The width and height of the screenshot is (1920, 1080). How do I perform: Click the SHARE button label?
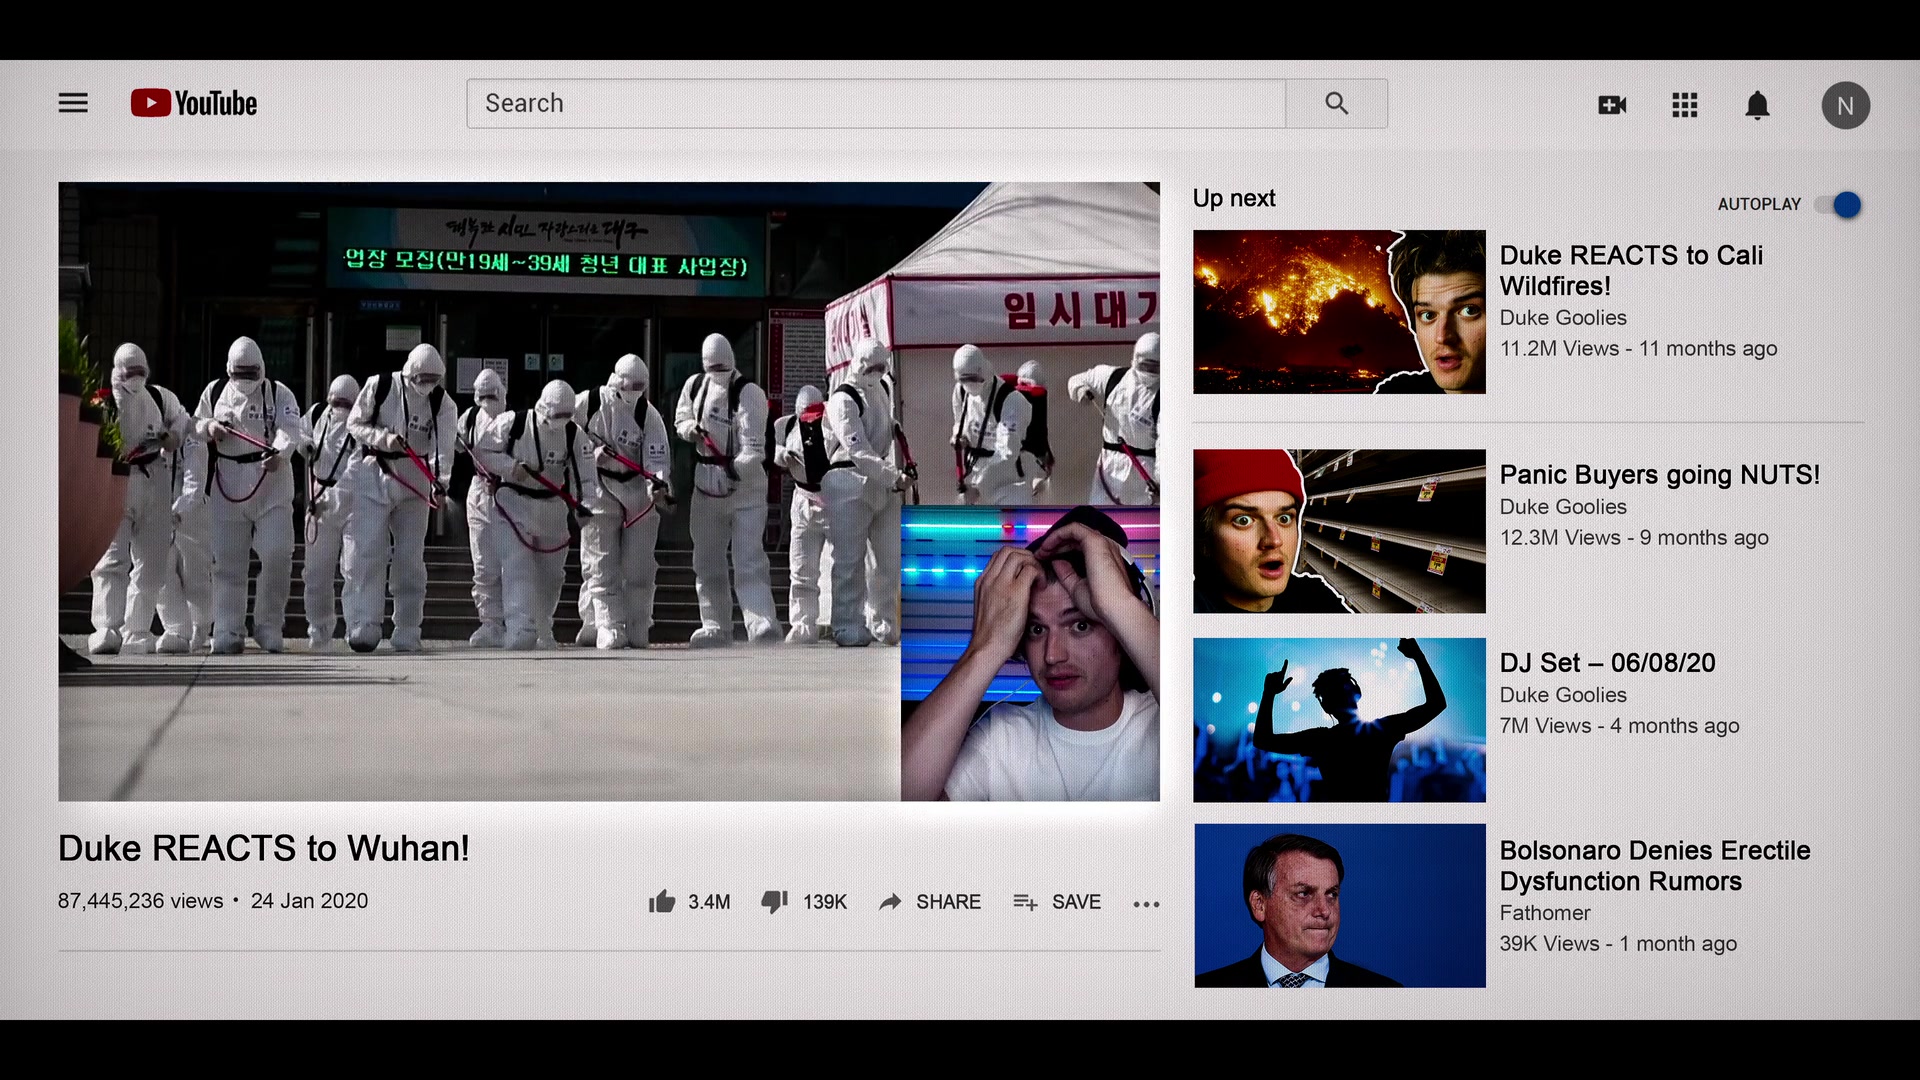pos(948,902)
